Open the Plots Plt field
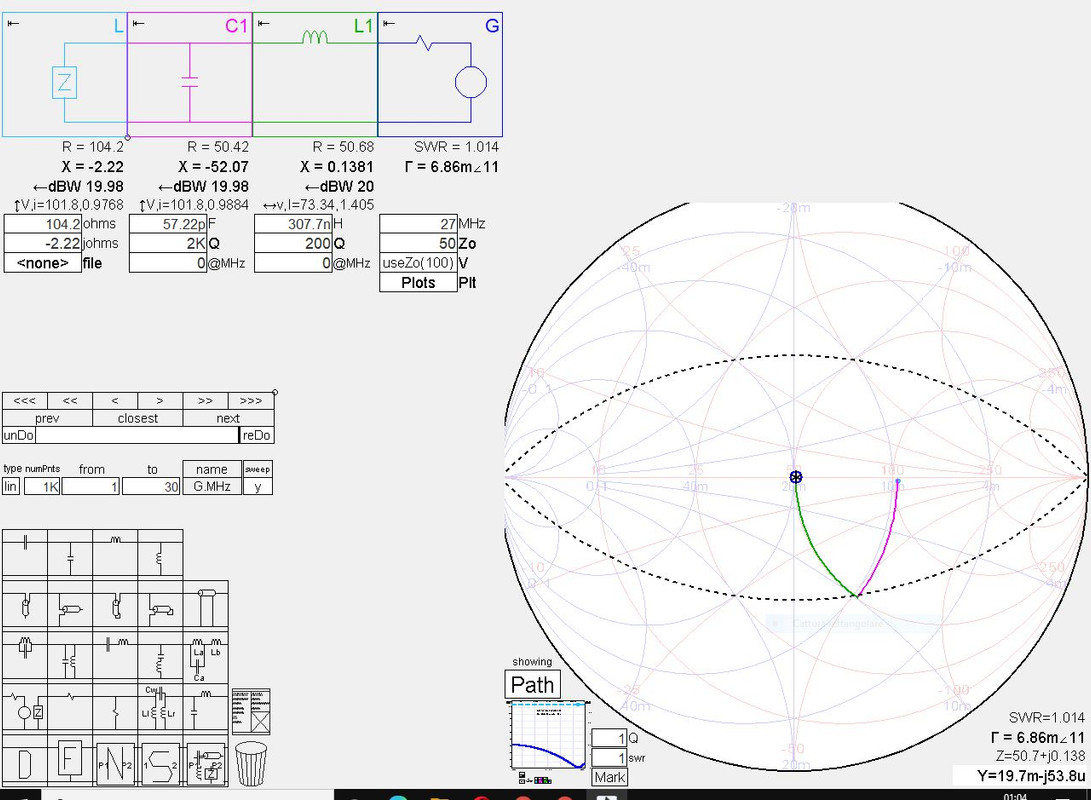The image size is (1091, 800). (x=418, y=282)
